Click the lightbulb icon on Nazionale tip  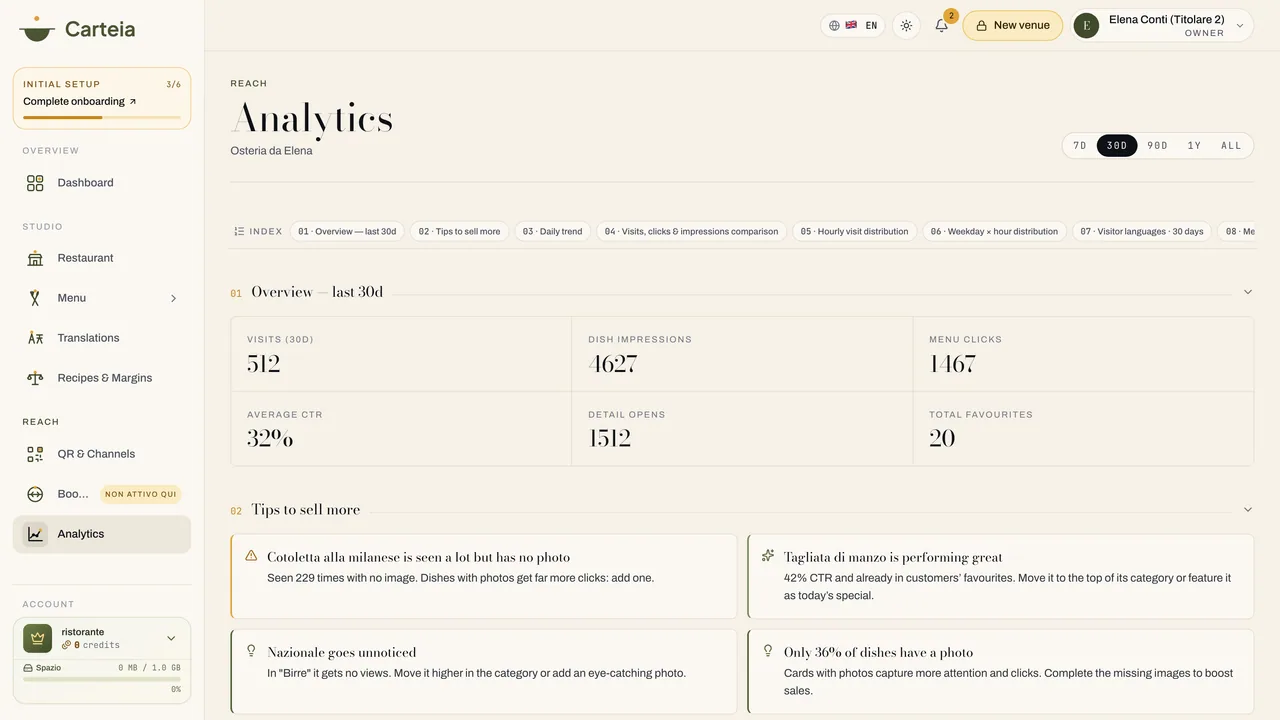point(251,650)
